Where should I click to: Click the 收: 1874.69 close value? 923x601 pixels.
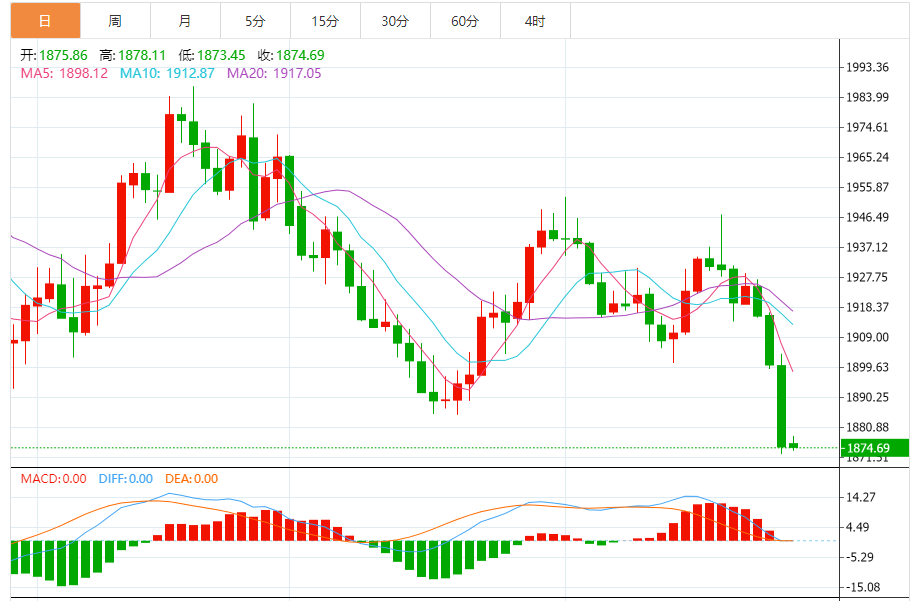291,55
